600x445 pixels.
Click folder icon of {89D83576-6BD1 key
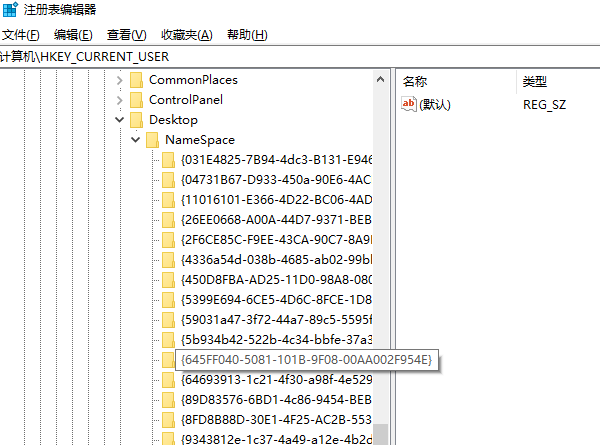tap(168, 400)
